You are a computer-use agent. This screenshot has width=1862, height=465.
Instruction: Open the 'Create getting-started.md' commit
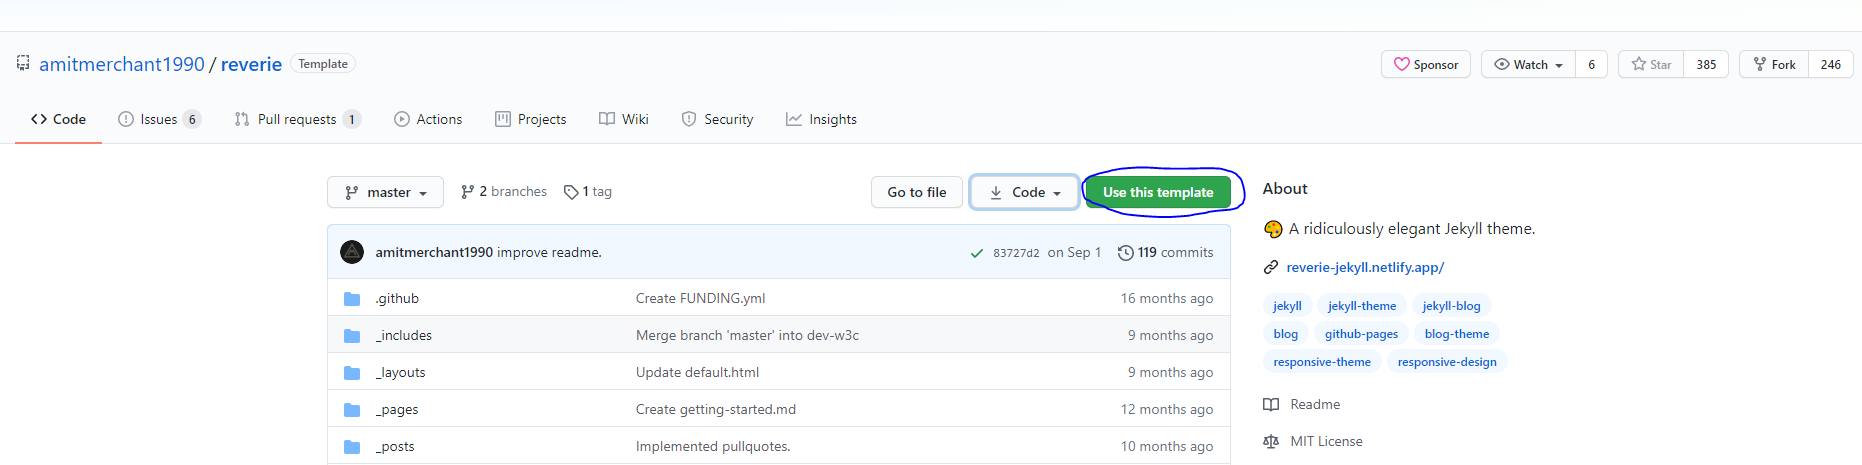[x=716, y=409]
